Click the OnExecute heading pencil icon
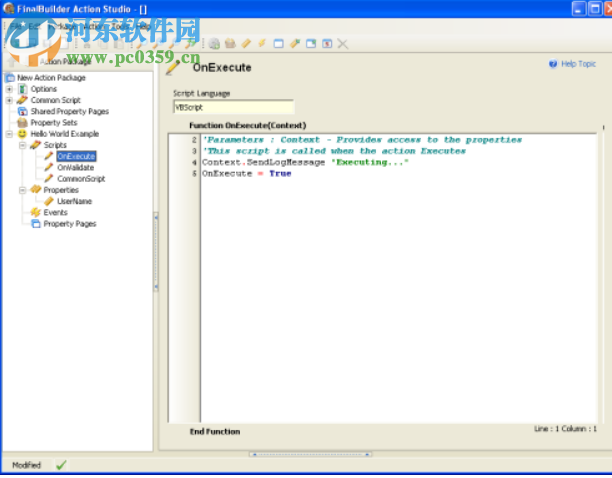 coord(173,68)
